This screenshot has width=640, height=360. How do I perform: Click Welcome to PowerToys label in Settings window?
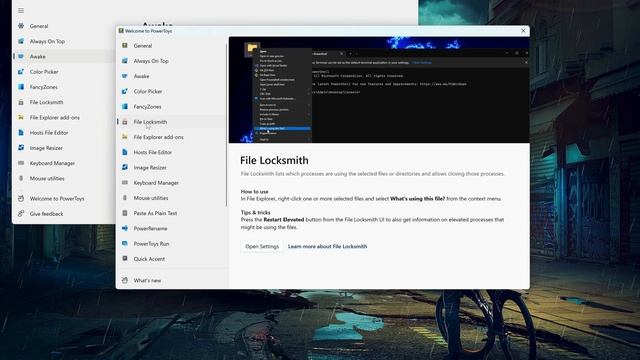coord(57,198)
